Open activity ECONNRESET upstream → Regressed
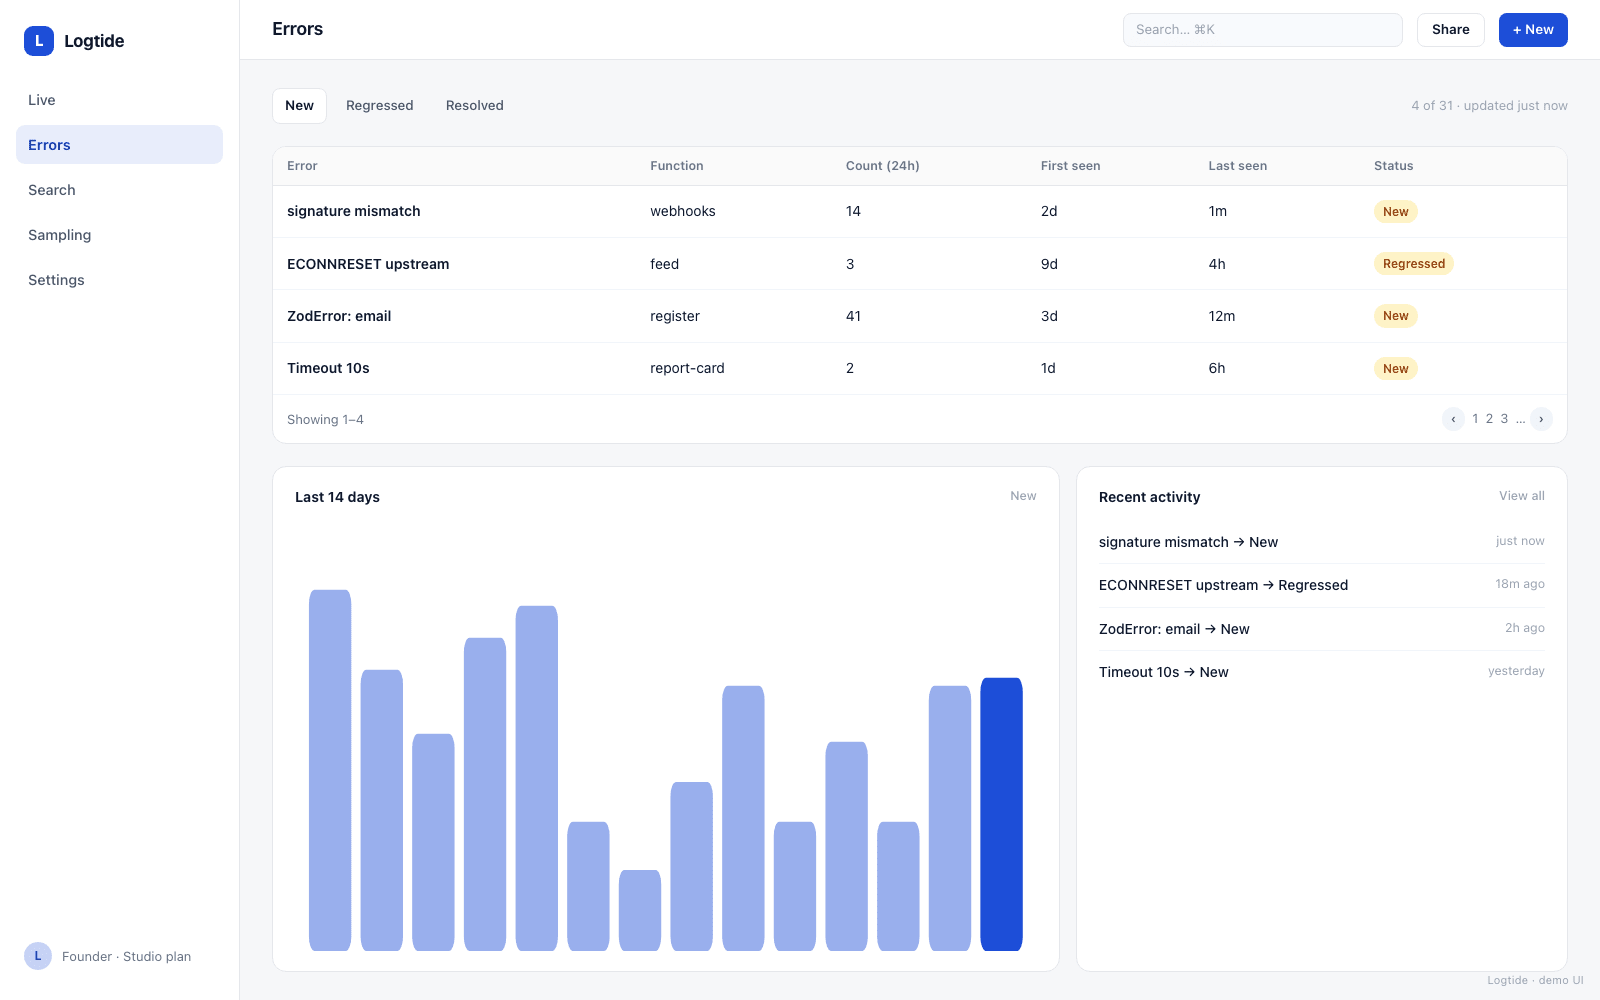The width and height of the screenshot is (1600, 1000). pyautogui.click(x=1321, y=585)
